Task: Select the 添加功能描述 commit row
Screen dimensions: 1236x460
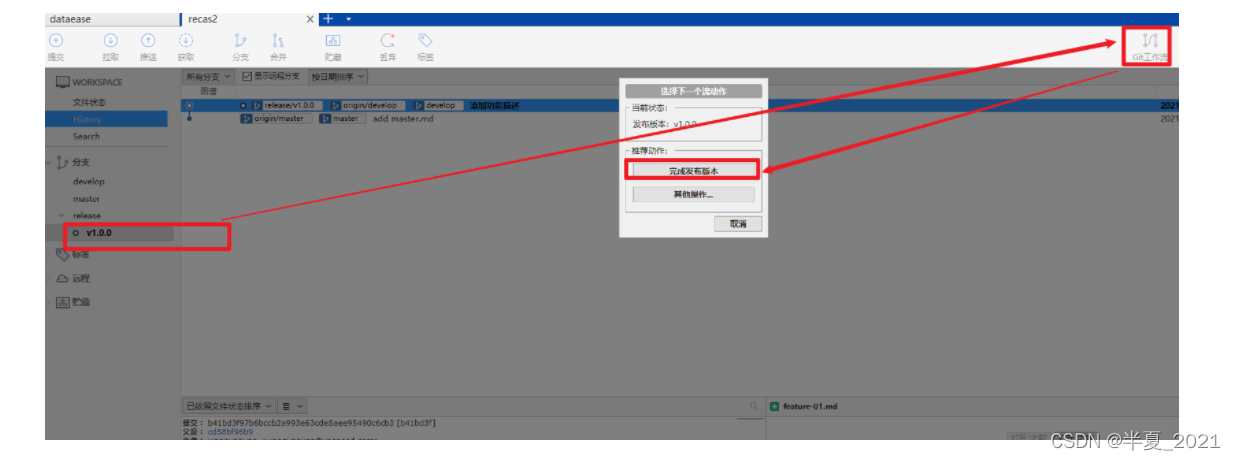Action: coord(679,105)
